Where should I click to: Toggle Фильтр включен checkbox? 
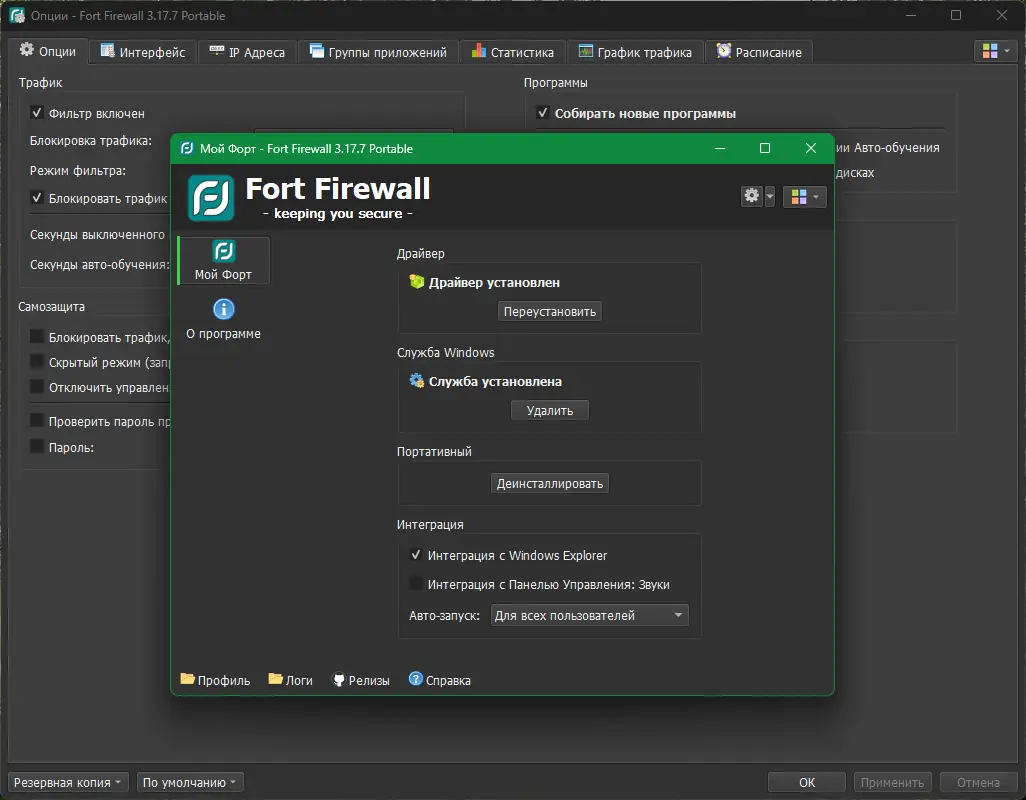[37, 113]
